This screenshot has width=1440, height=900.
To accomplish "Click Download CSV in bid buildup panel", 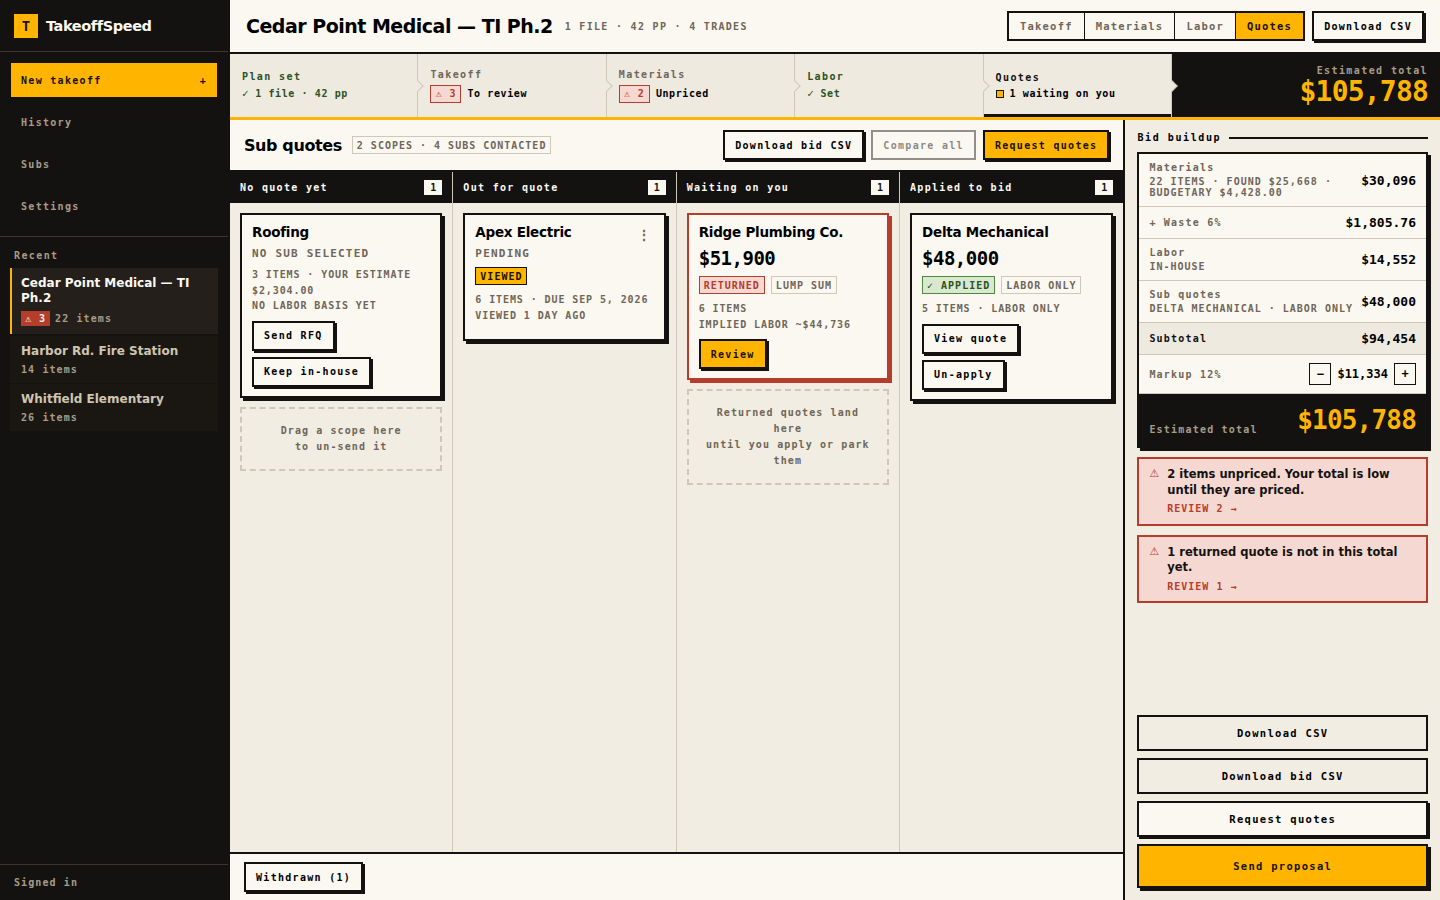I will (1282, 733).
